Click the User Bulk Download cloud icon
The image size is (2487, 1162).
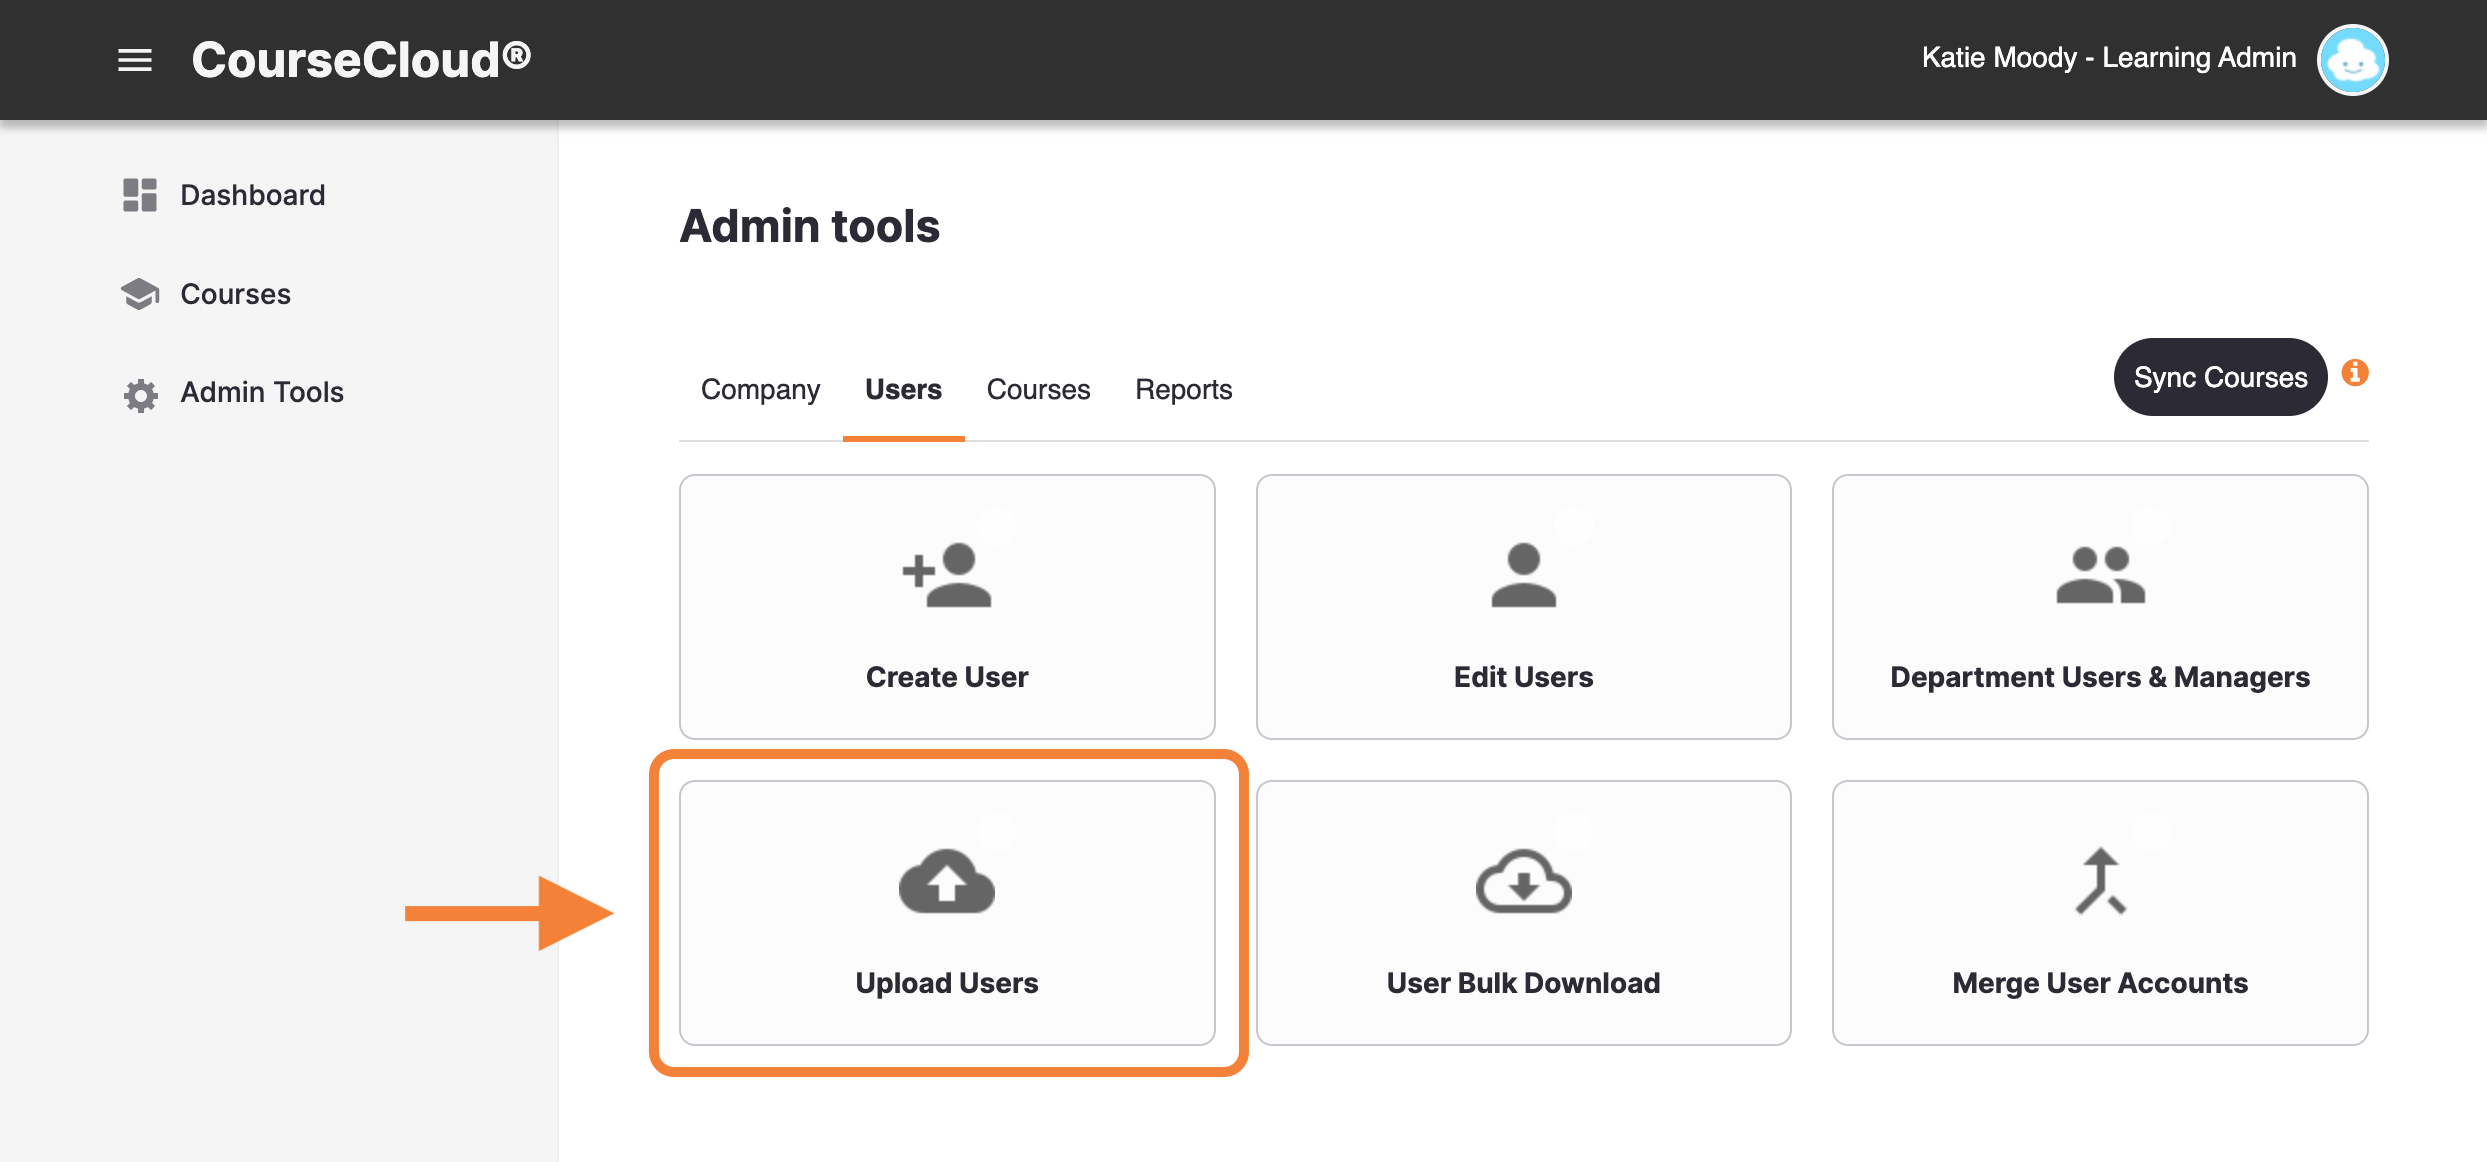click(x=1521, y=880)
